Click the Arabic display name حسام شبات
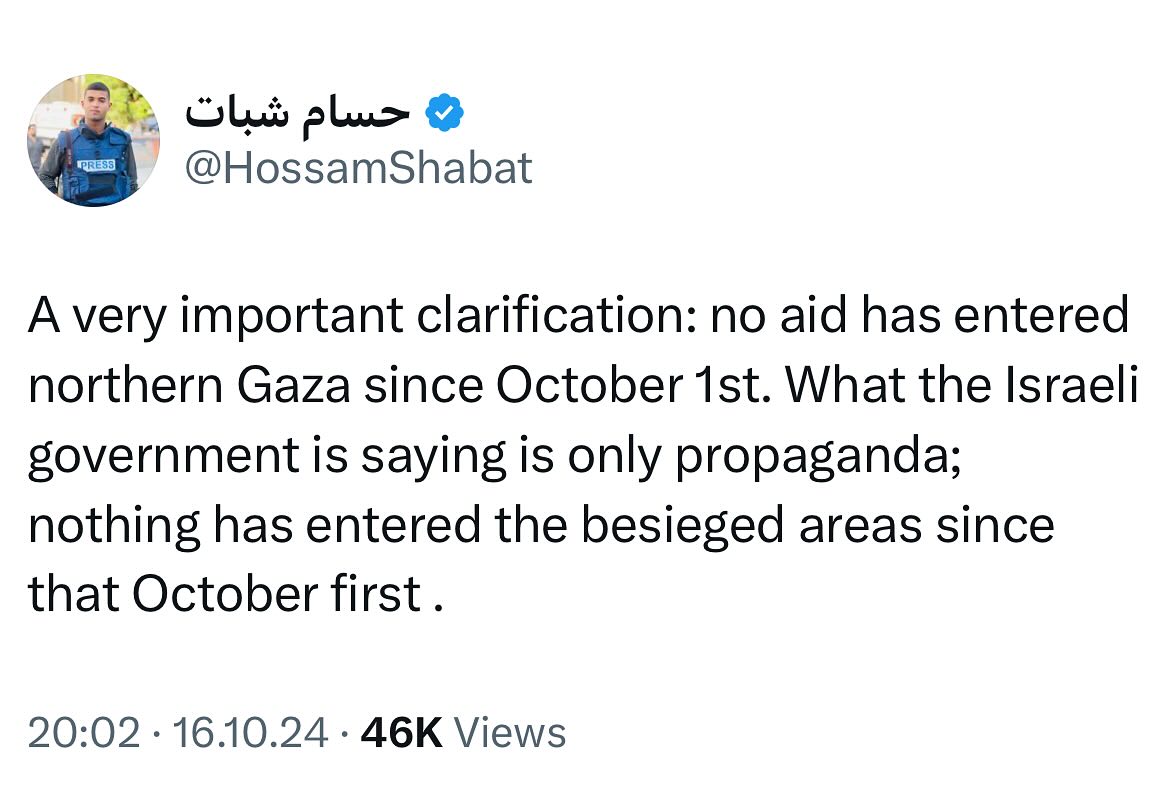 (x=297, y=114)
